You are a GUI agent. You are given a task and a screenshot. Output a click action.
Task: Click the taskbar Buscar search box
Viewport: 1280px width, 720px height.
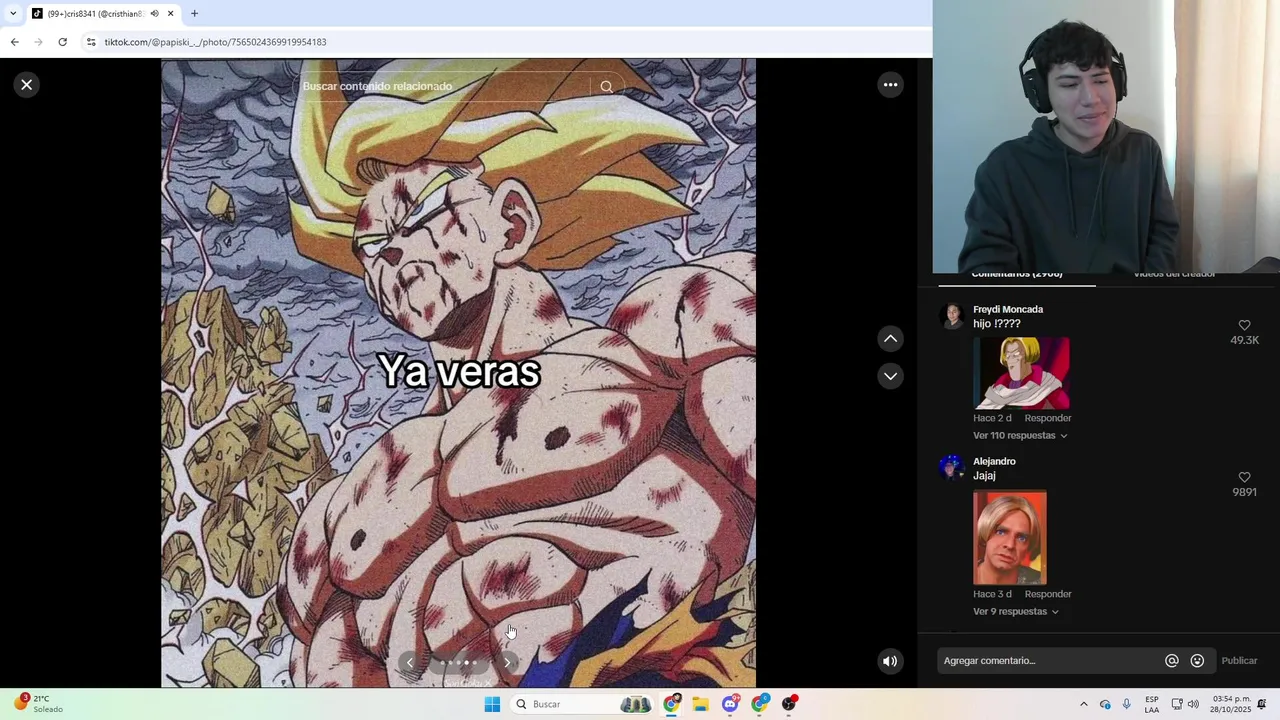(x=584, y=704)
